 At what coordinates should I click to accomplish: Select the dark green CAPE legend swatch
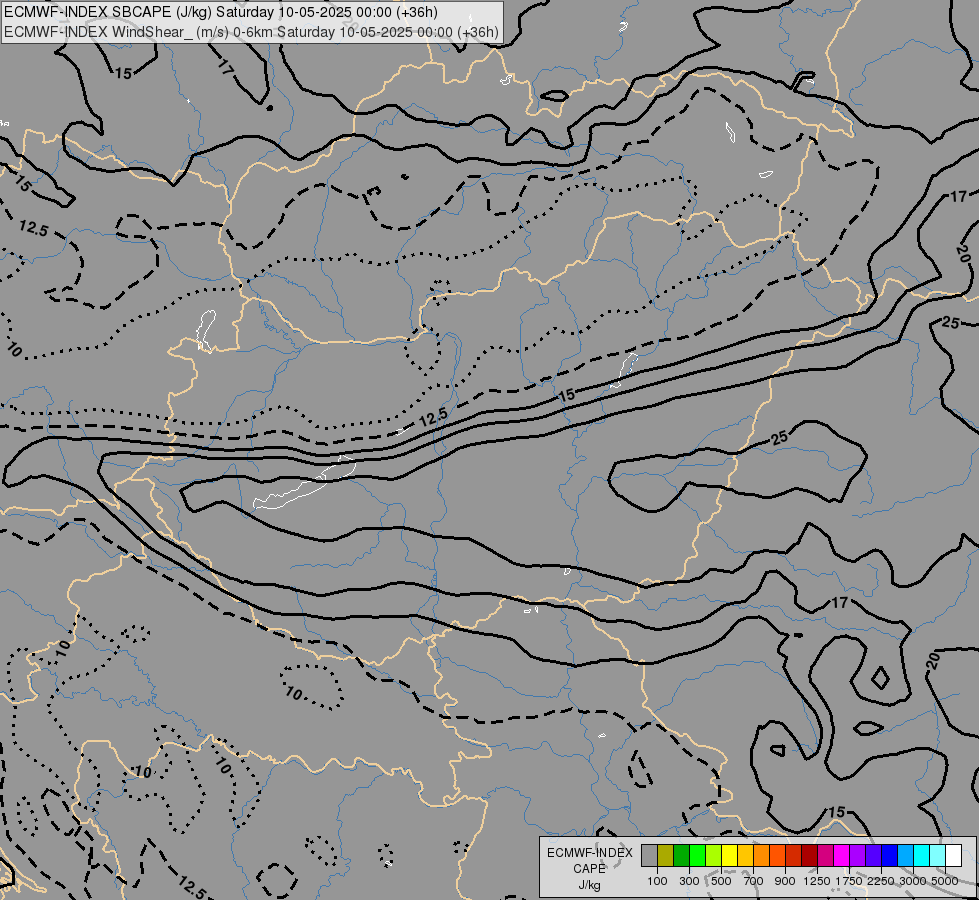click(x=682, y=855)
